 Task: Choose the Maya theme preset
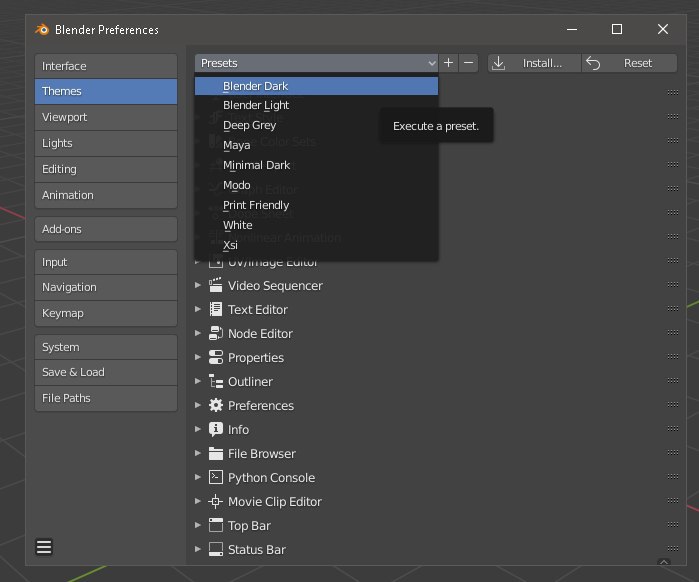(316, 145)
